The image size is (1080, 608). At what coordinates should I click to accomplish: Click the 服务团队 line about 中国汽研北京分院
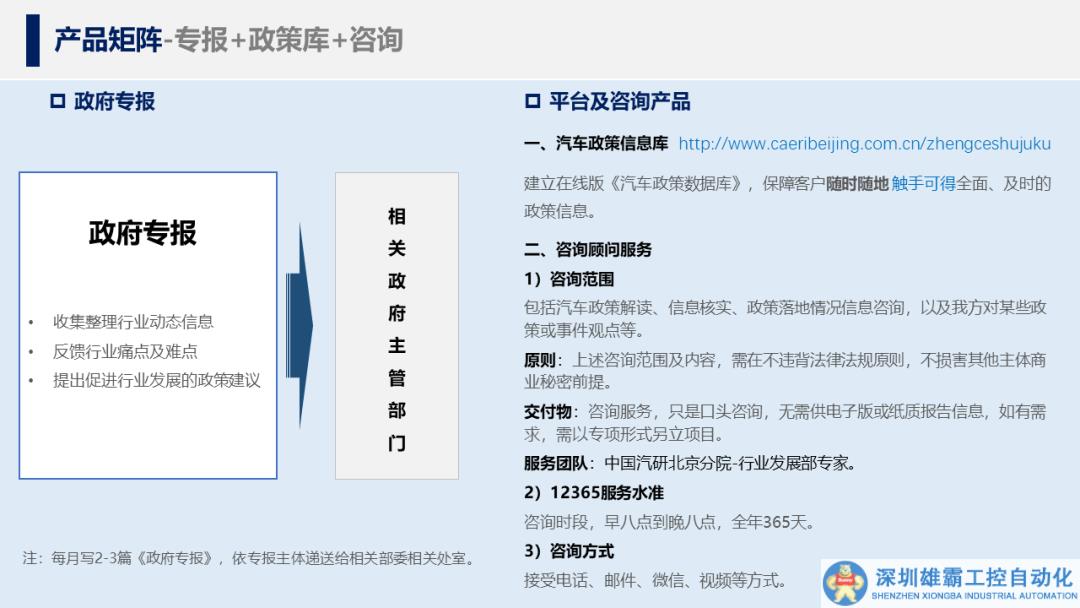click(x=689, y=463)
